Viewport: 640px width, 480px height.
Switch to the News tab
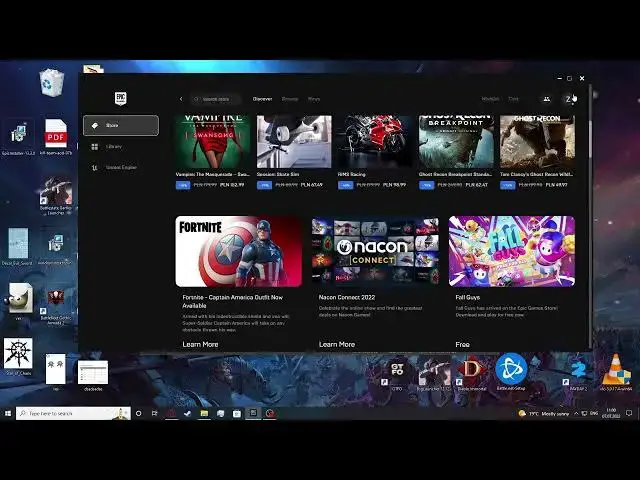314,99
